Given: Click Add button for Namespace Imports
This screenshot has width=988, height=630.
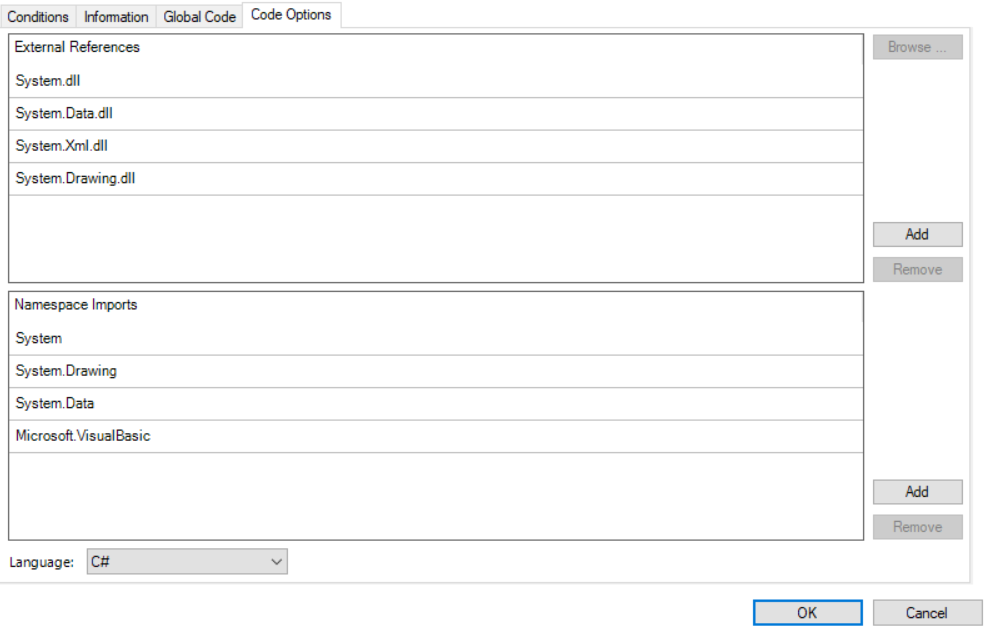Looking at the screenshot, I should pyautogui.click(x=917, y=492).
